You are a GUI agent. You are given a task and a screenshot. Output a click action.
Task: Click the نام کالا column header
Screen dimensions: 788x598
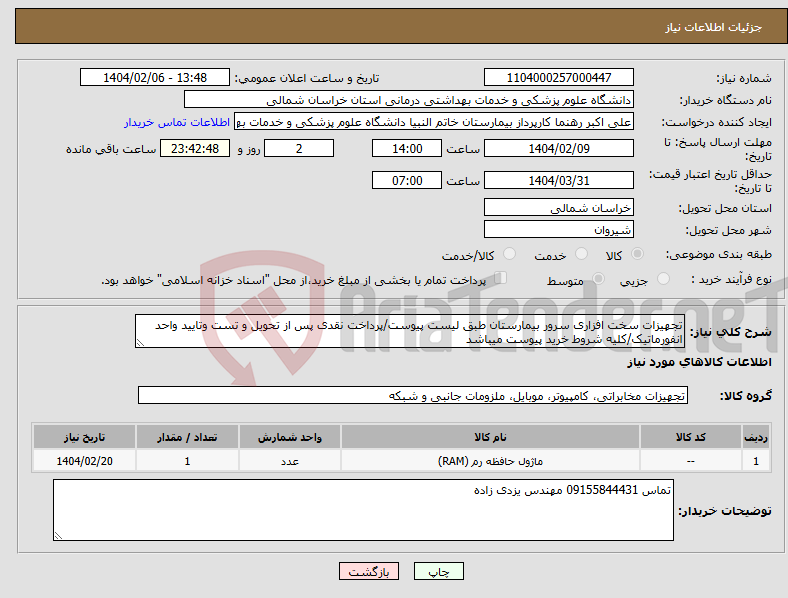click(490, 437)
